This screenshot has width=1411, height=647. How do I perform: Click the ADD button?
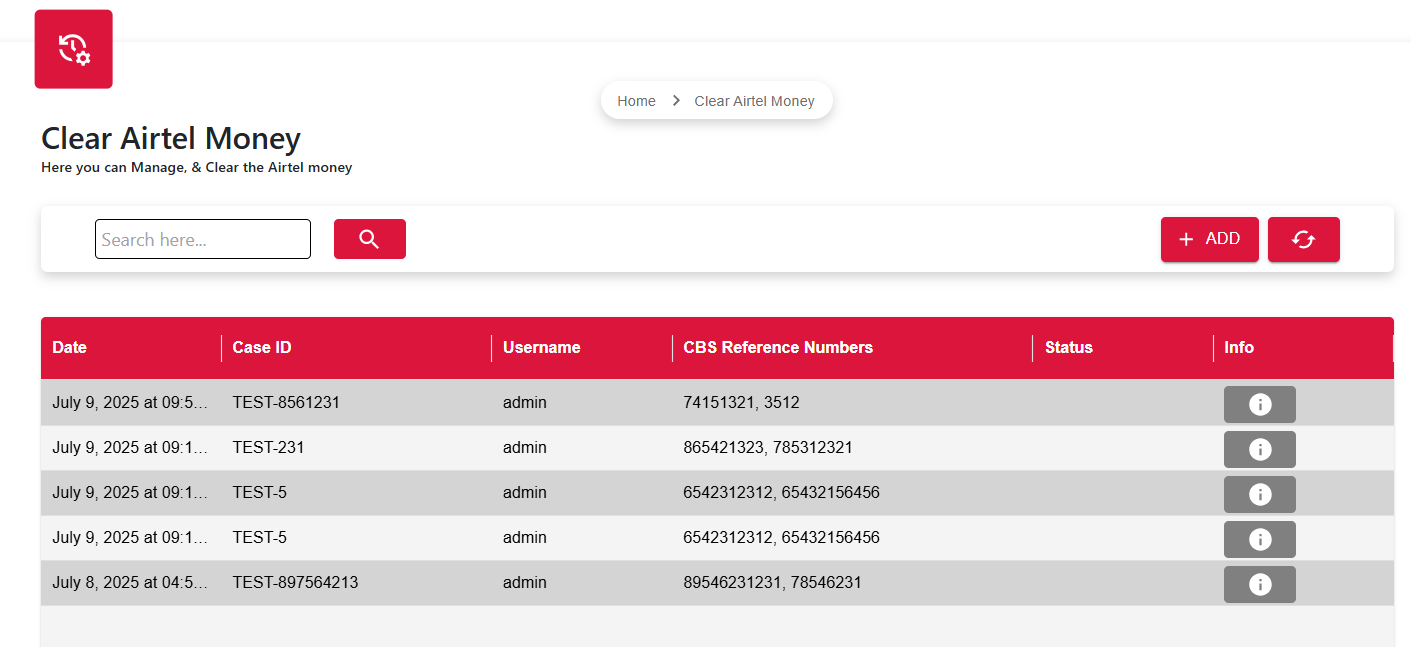coord(1209,239)
